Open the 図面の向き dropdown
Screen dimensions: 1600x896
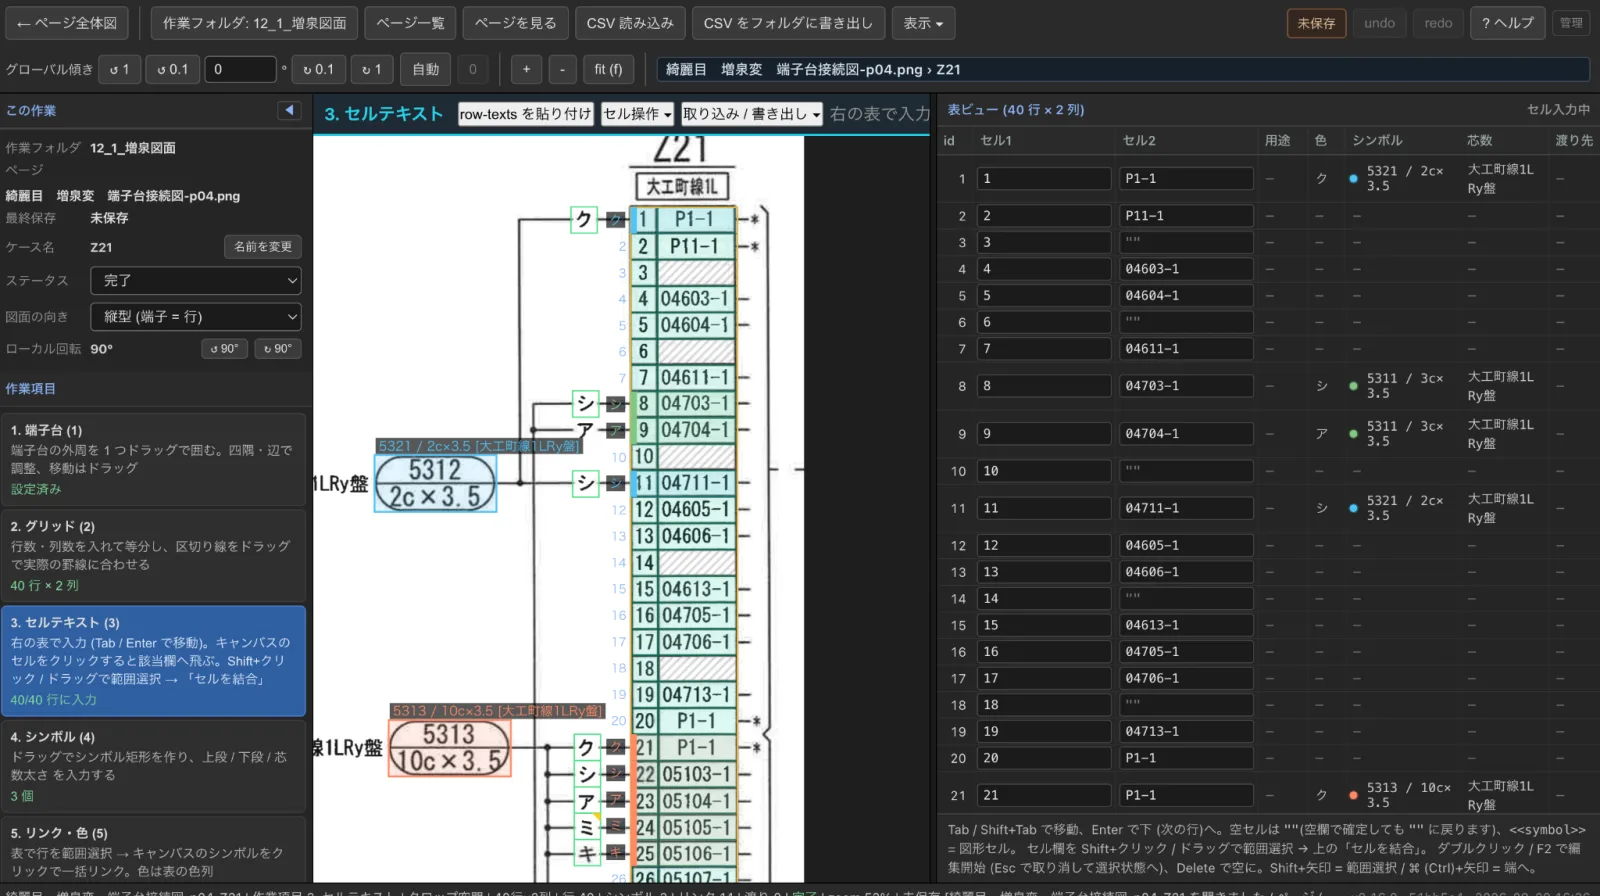click(x=196, y=317)
